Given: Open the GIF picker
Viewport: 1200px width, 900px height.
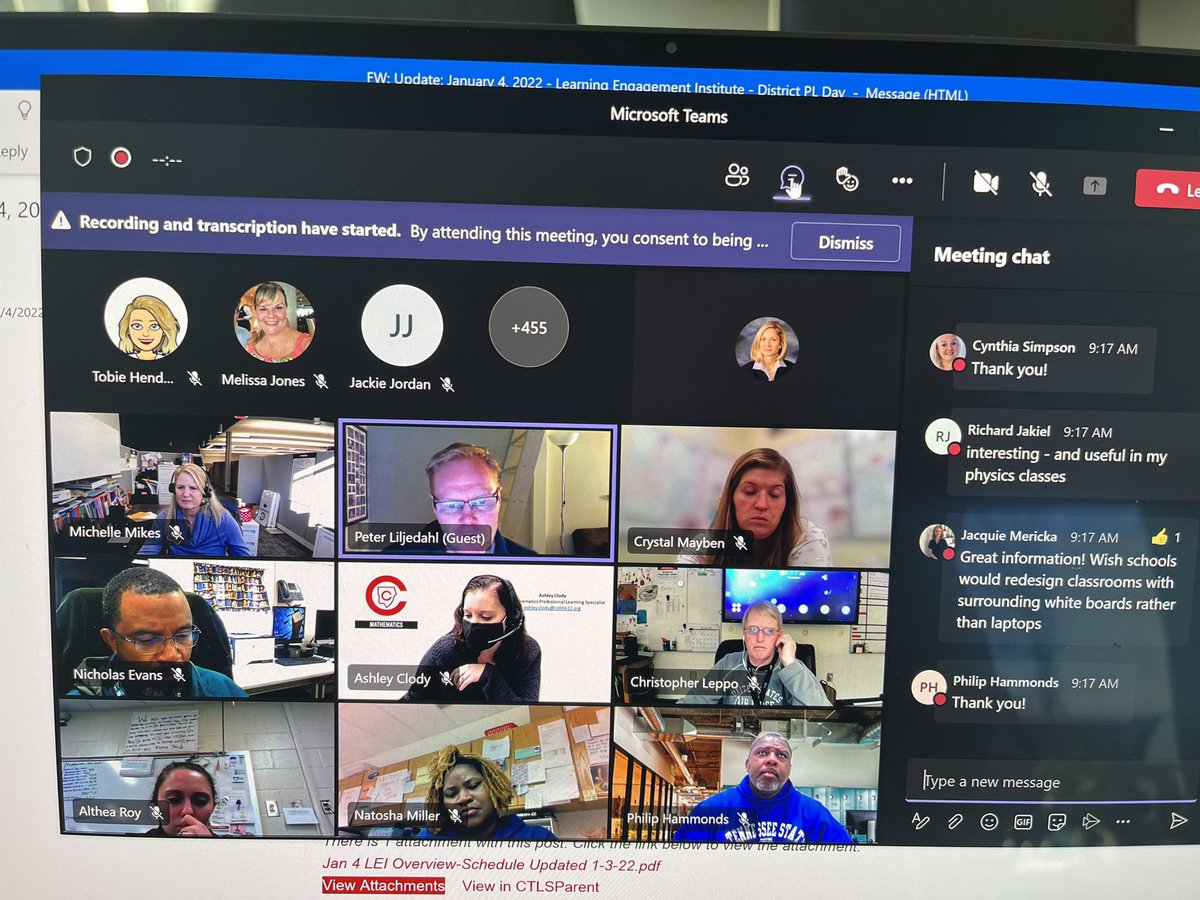Looking at the screenshot, I should 1021,821.
